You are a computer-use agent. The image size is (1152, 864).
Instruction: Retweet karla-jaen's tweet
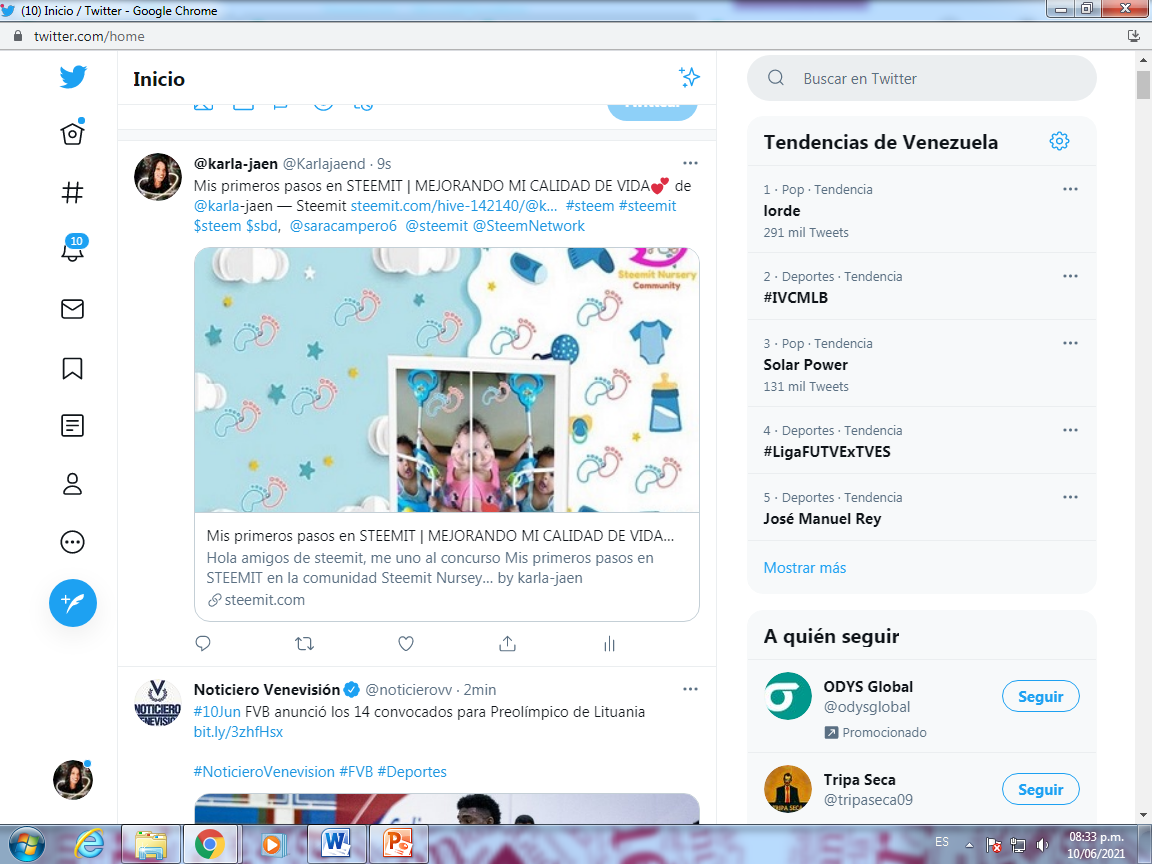coord(304,644)
